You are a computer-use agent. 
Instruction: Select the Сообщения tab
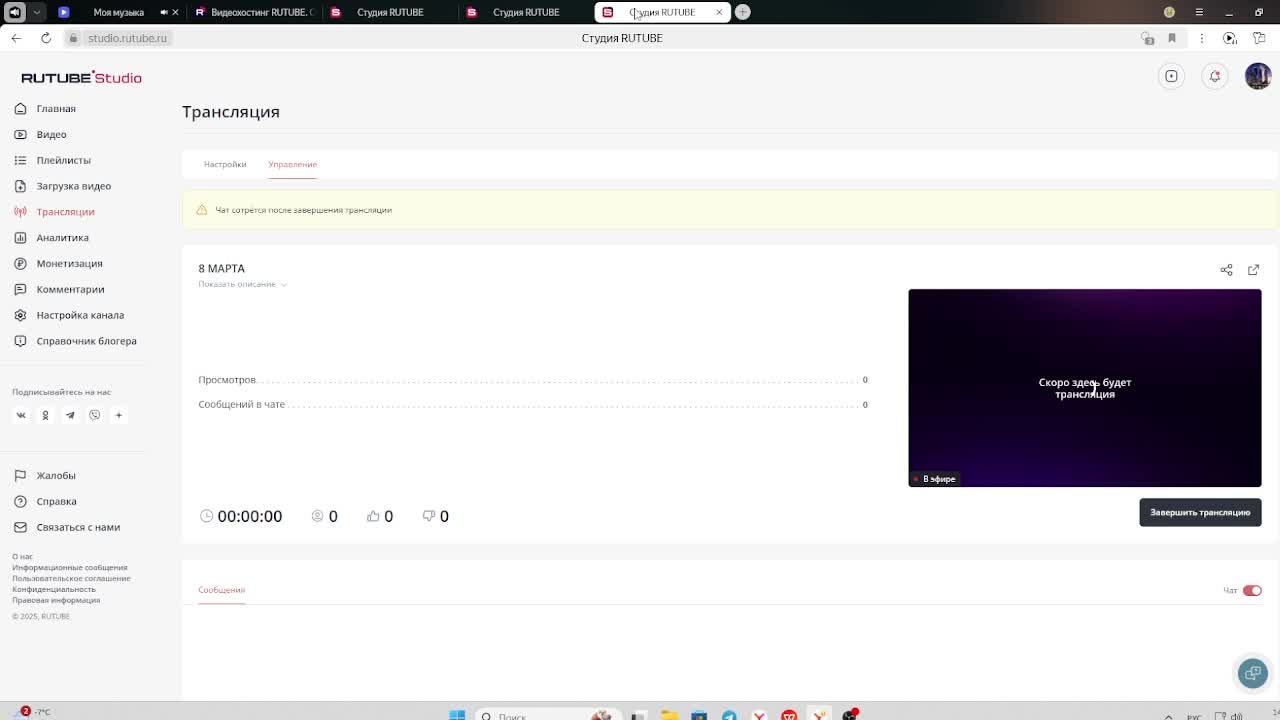coord(221,590)
